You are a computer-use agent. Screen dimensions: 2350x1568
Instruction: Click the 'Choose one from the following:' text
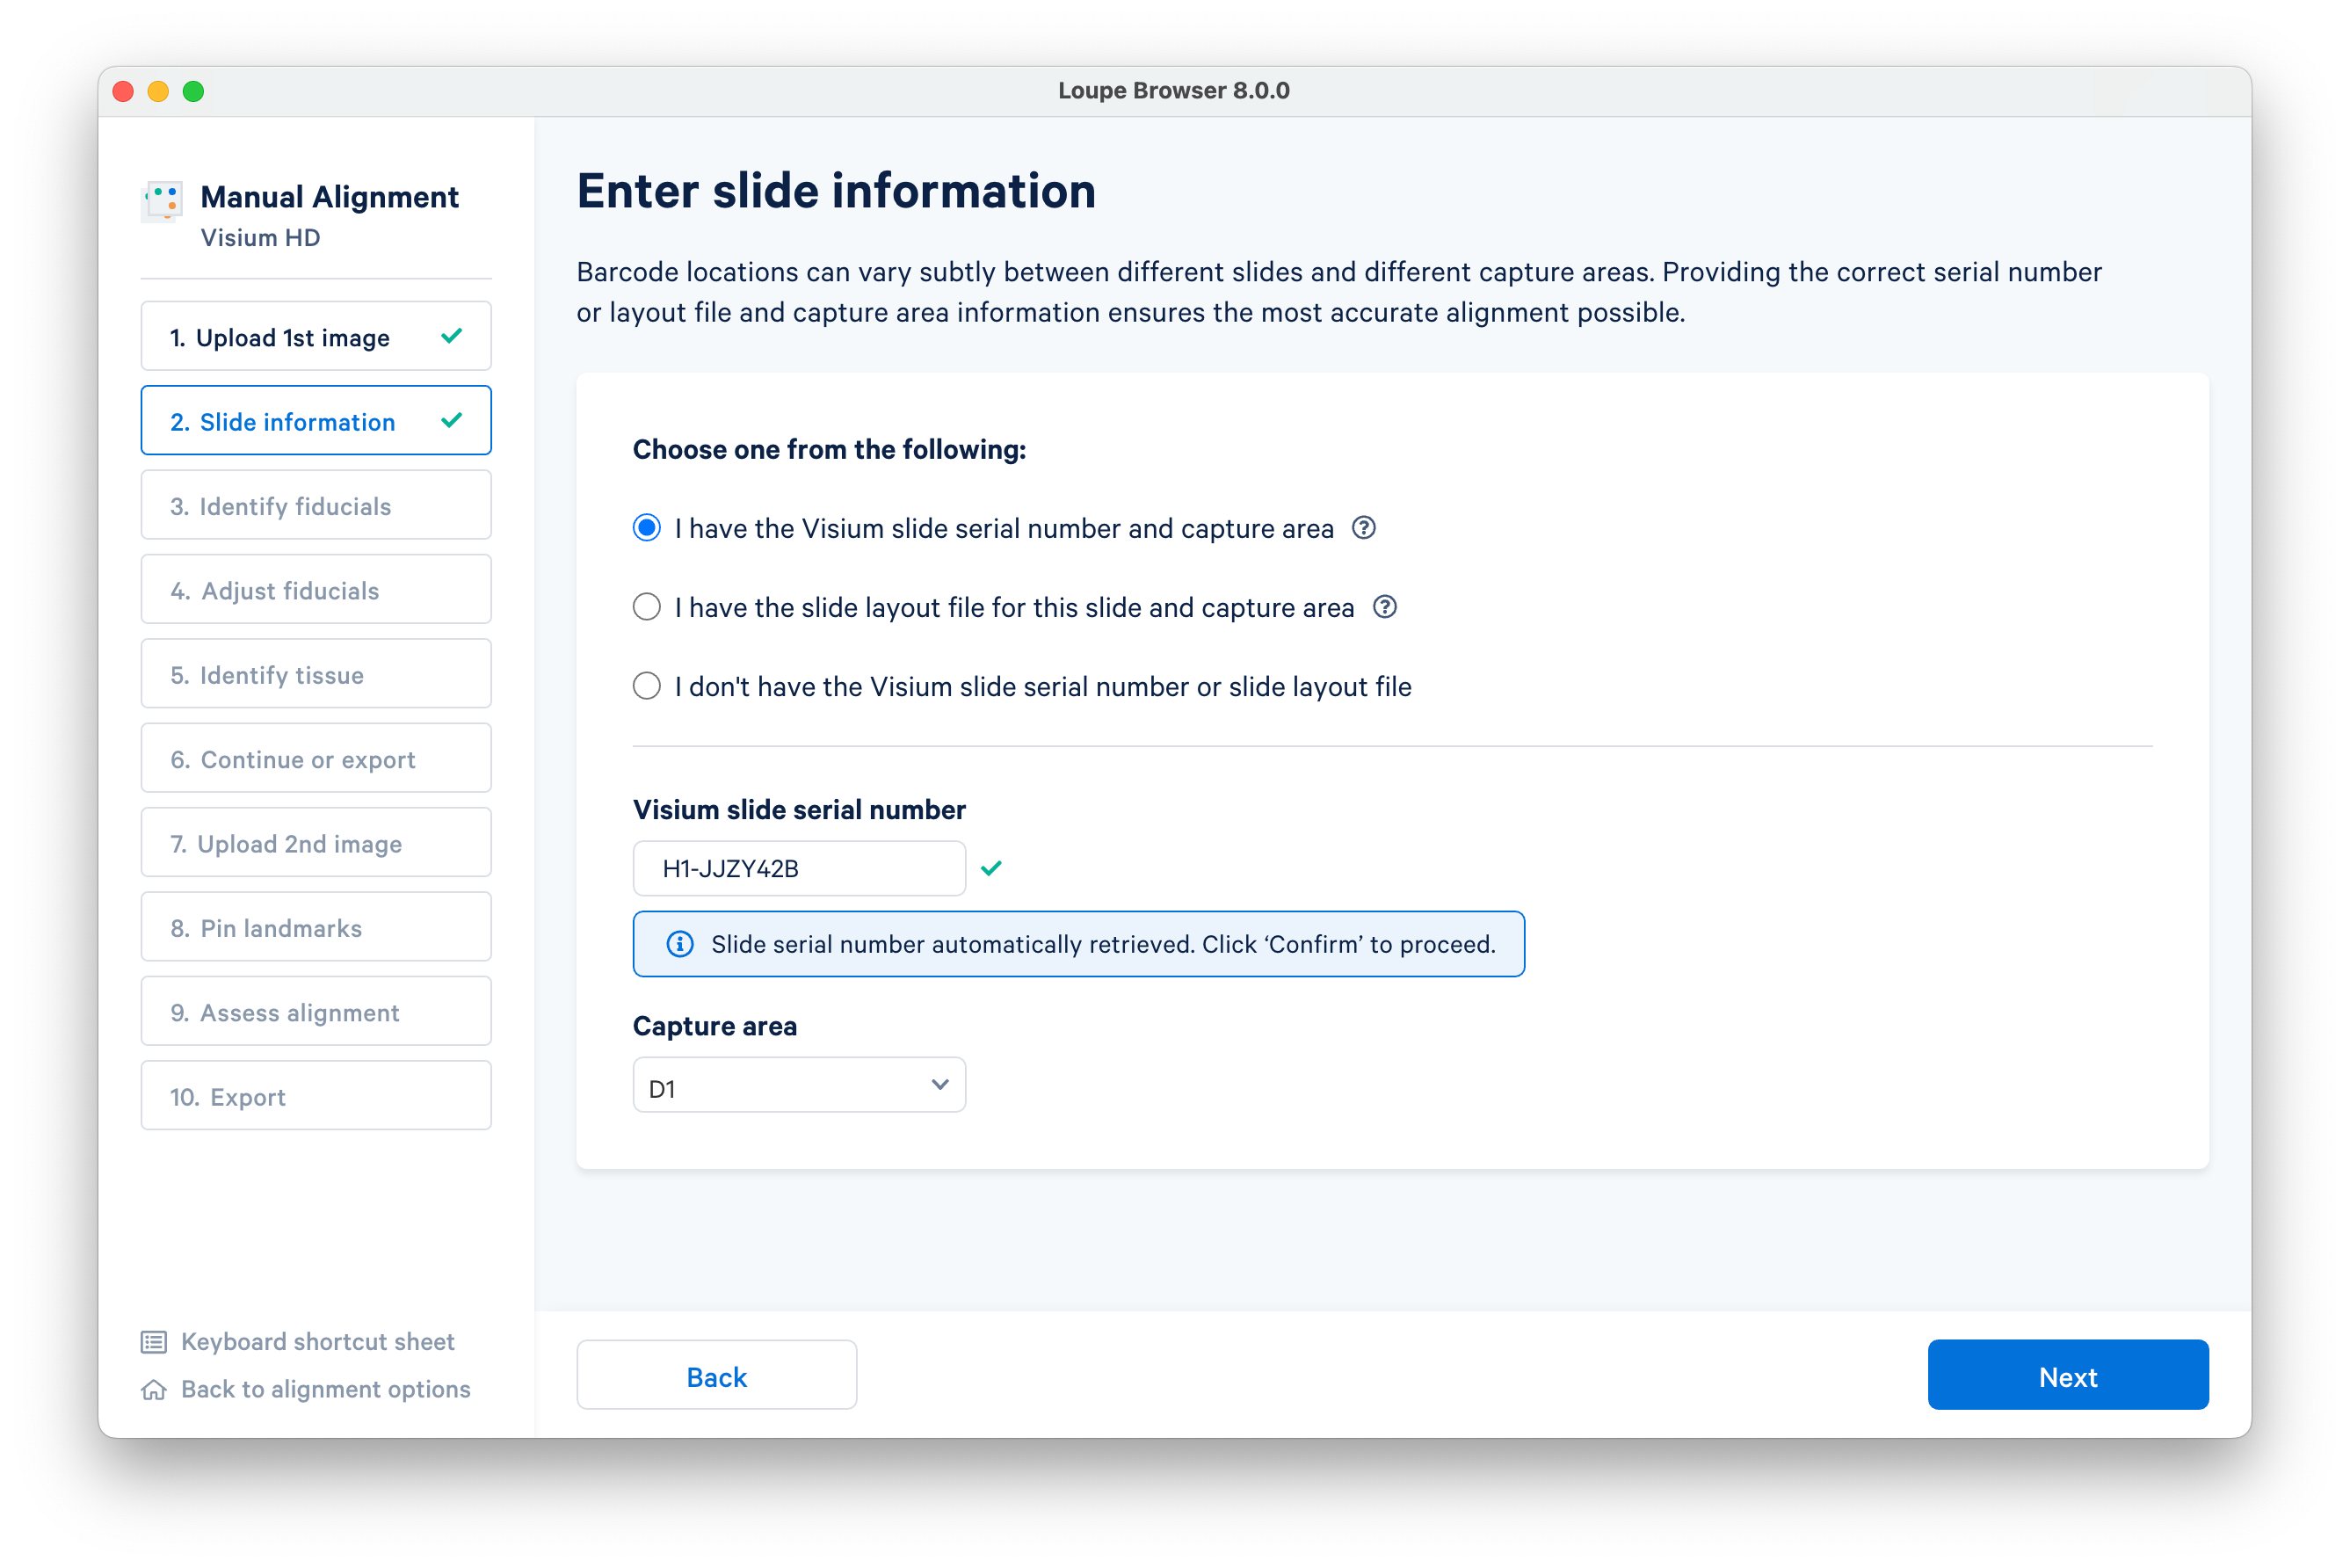point(829,450)
